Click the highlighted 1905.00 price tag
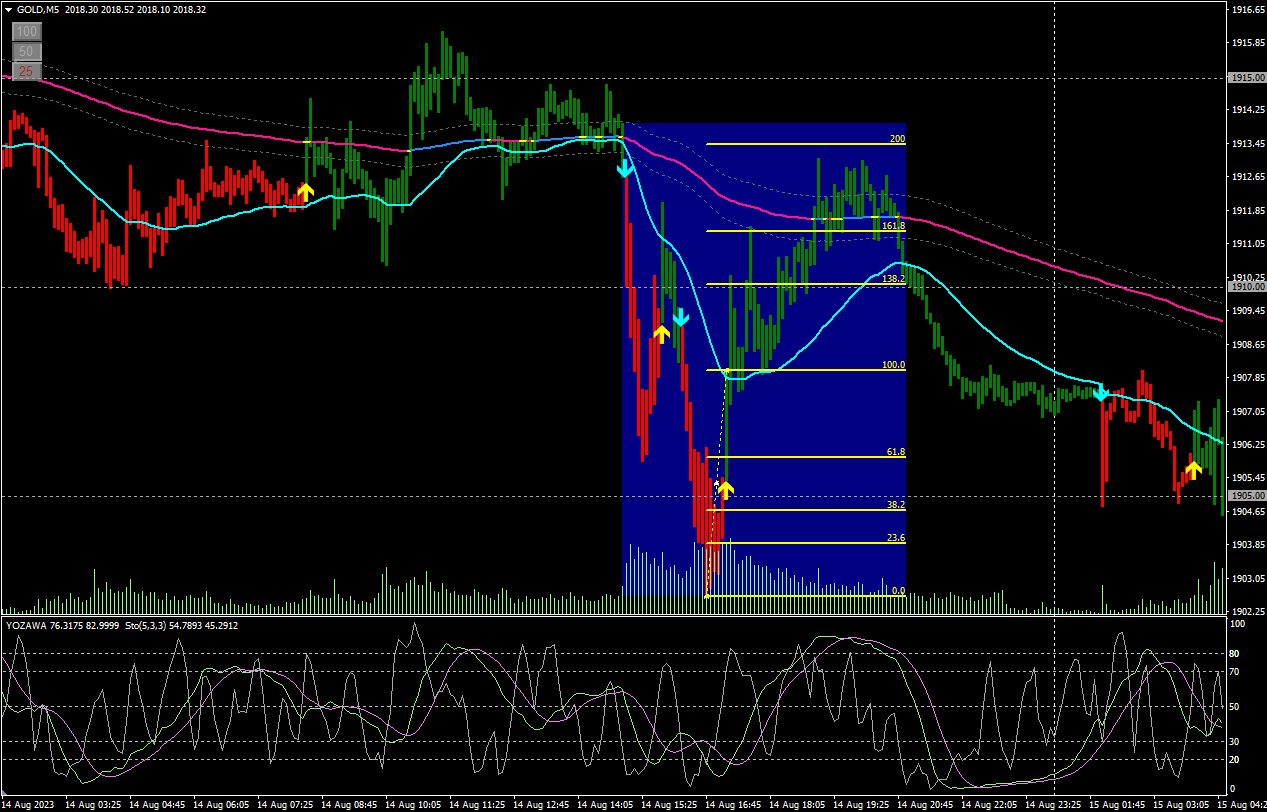 (1246, 496)
